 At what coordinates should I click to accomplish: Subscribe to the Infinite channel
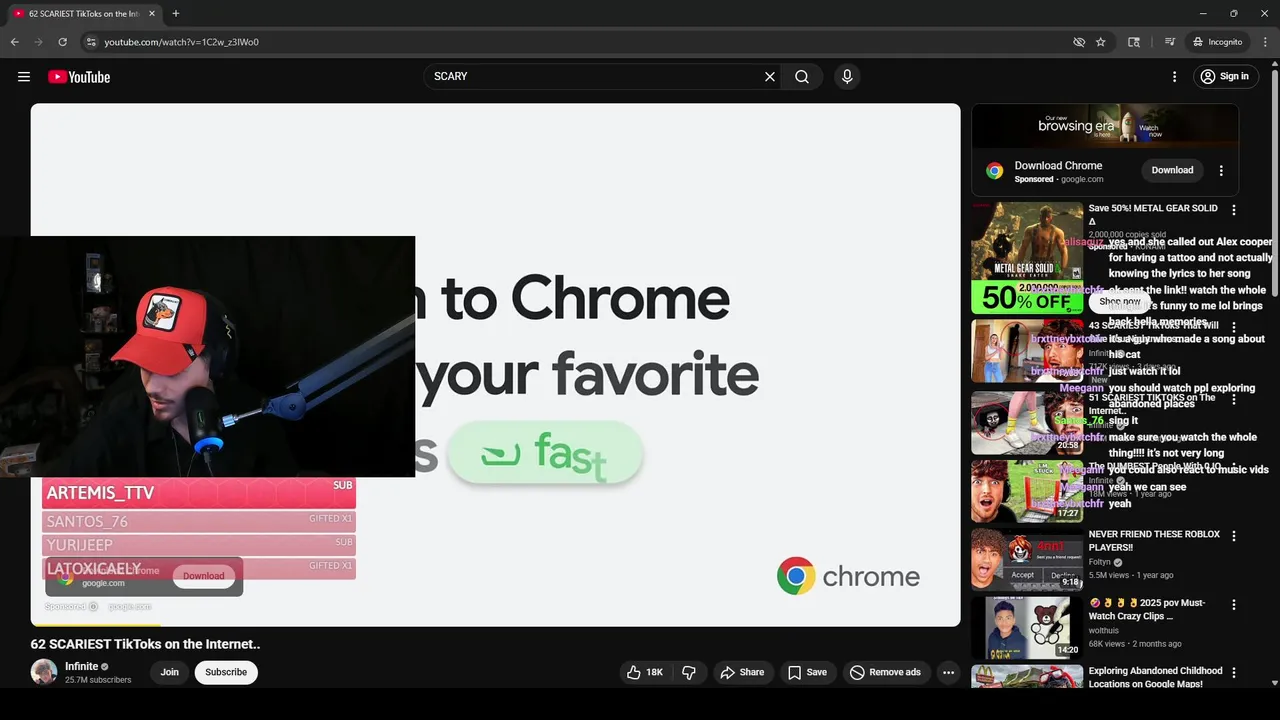point(226,672)
